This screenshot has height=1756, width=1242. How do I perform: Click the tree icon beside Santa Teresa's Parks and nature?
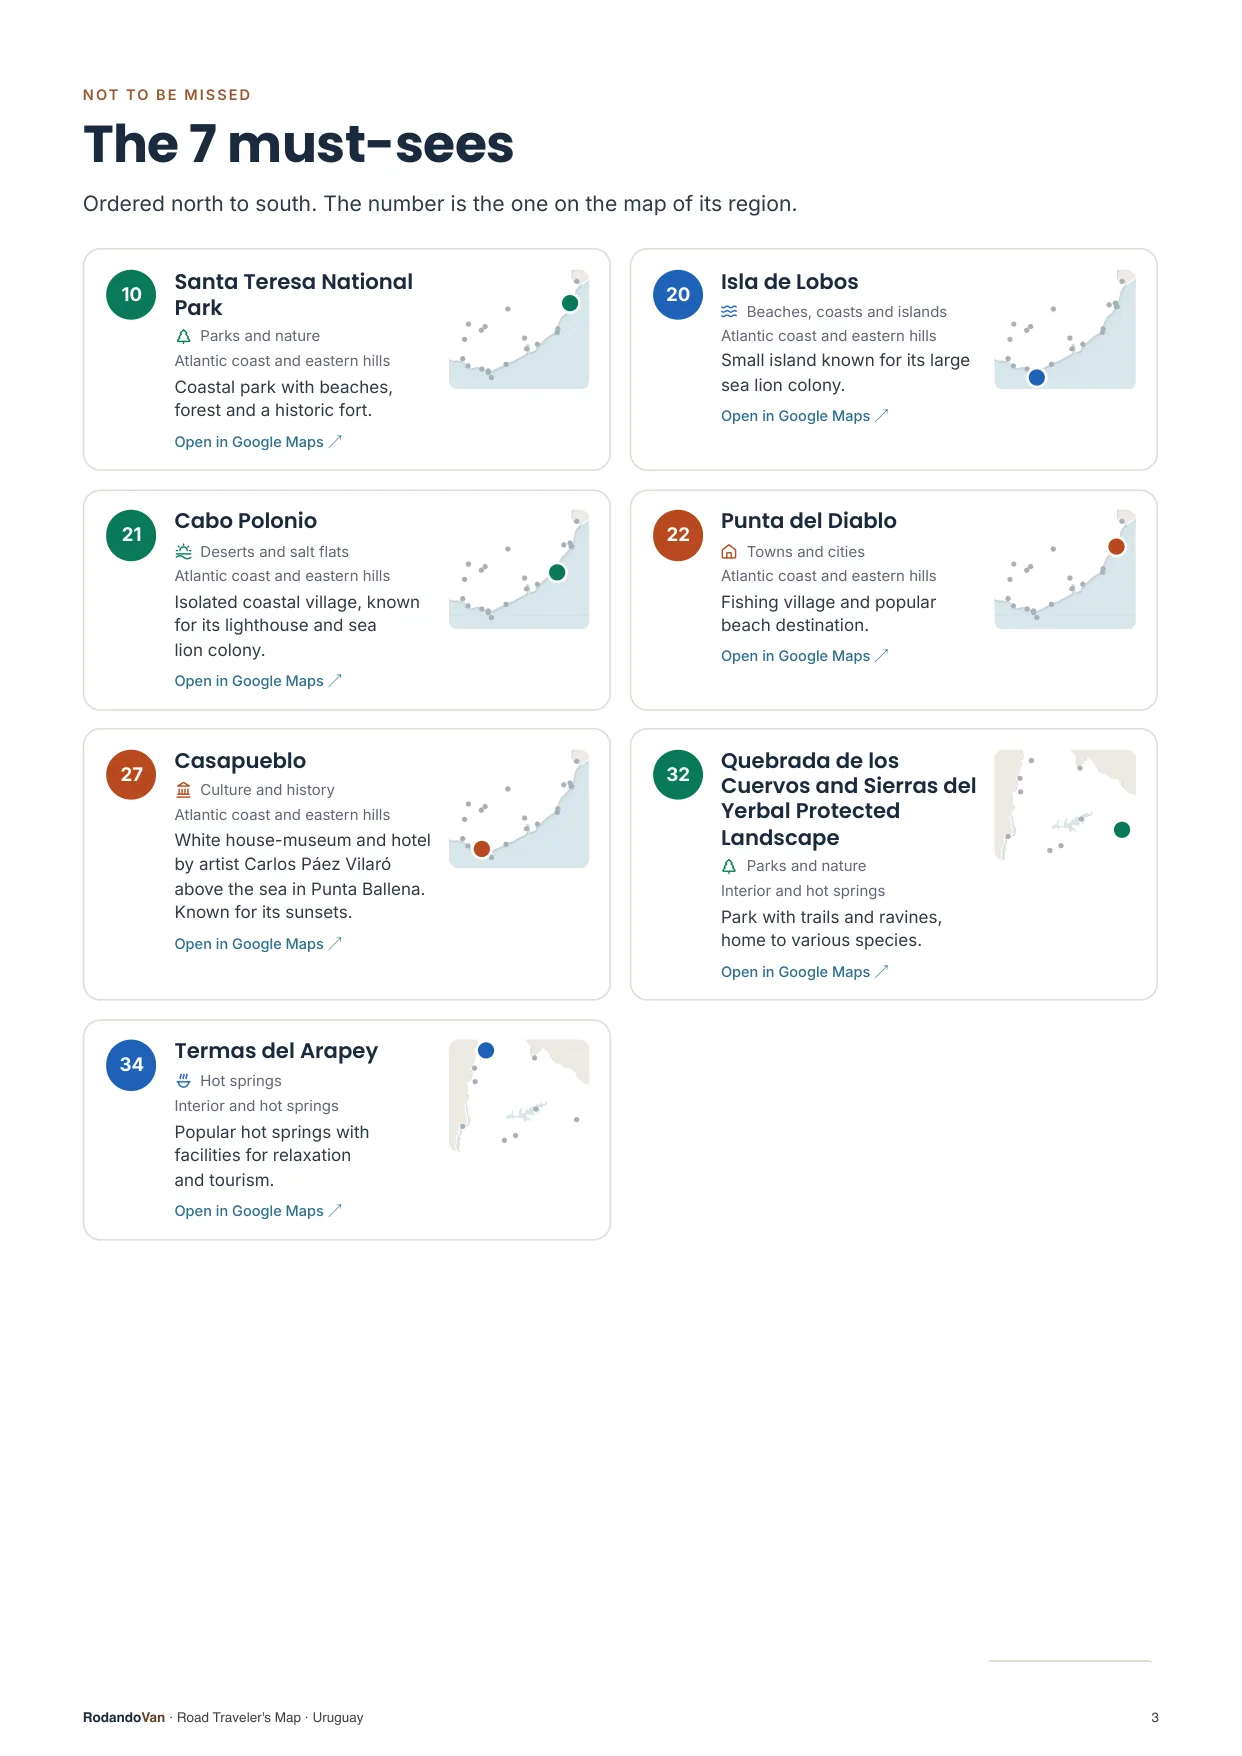(183, 336)
